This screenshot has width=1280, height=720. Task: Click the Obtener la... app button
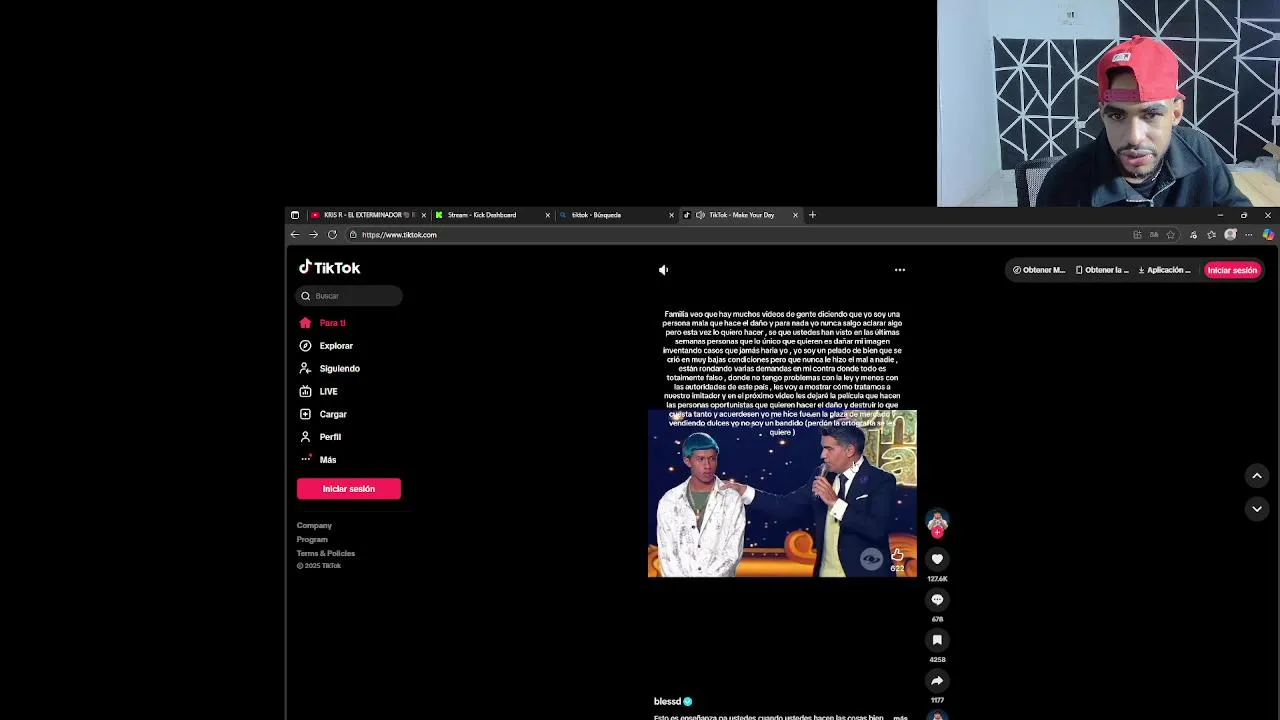1102,270
